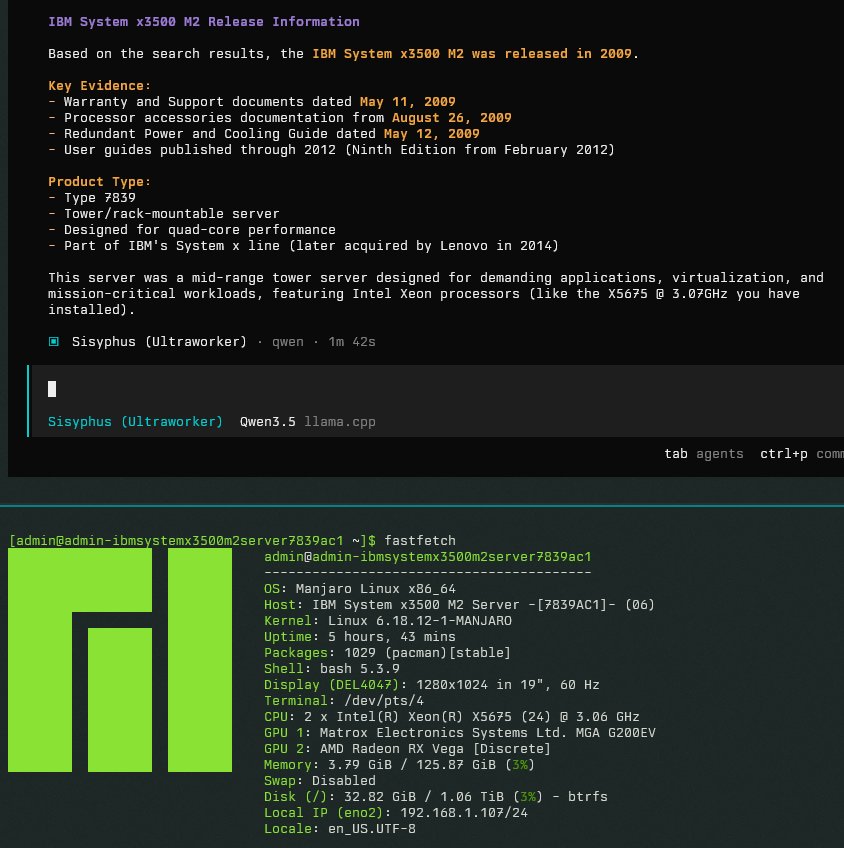Screen dimensions: 844x848
Task: Click the Display (DEL4047) line
Action: pos(431,685)
